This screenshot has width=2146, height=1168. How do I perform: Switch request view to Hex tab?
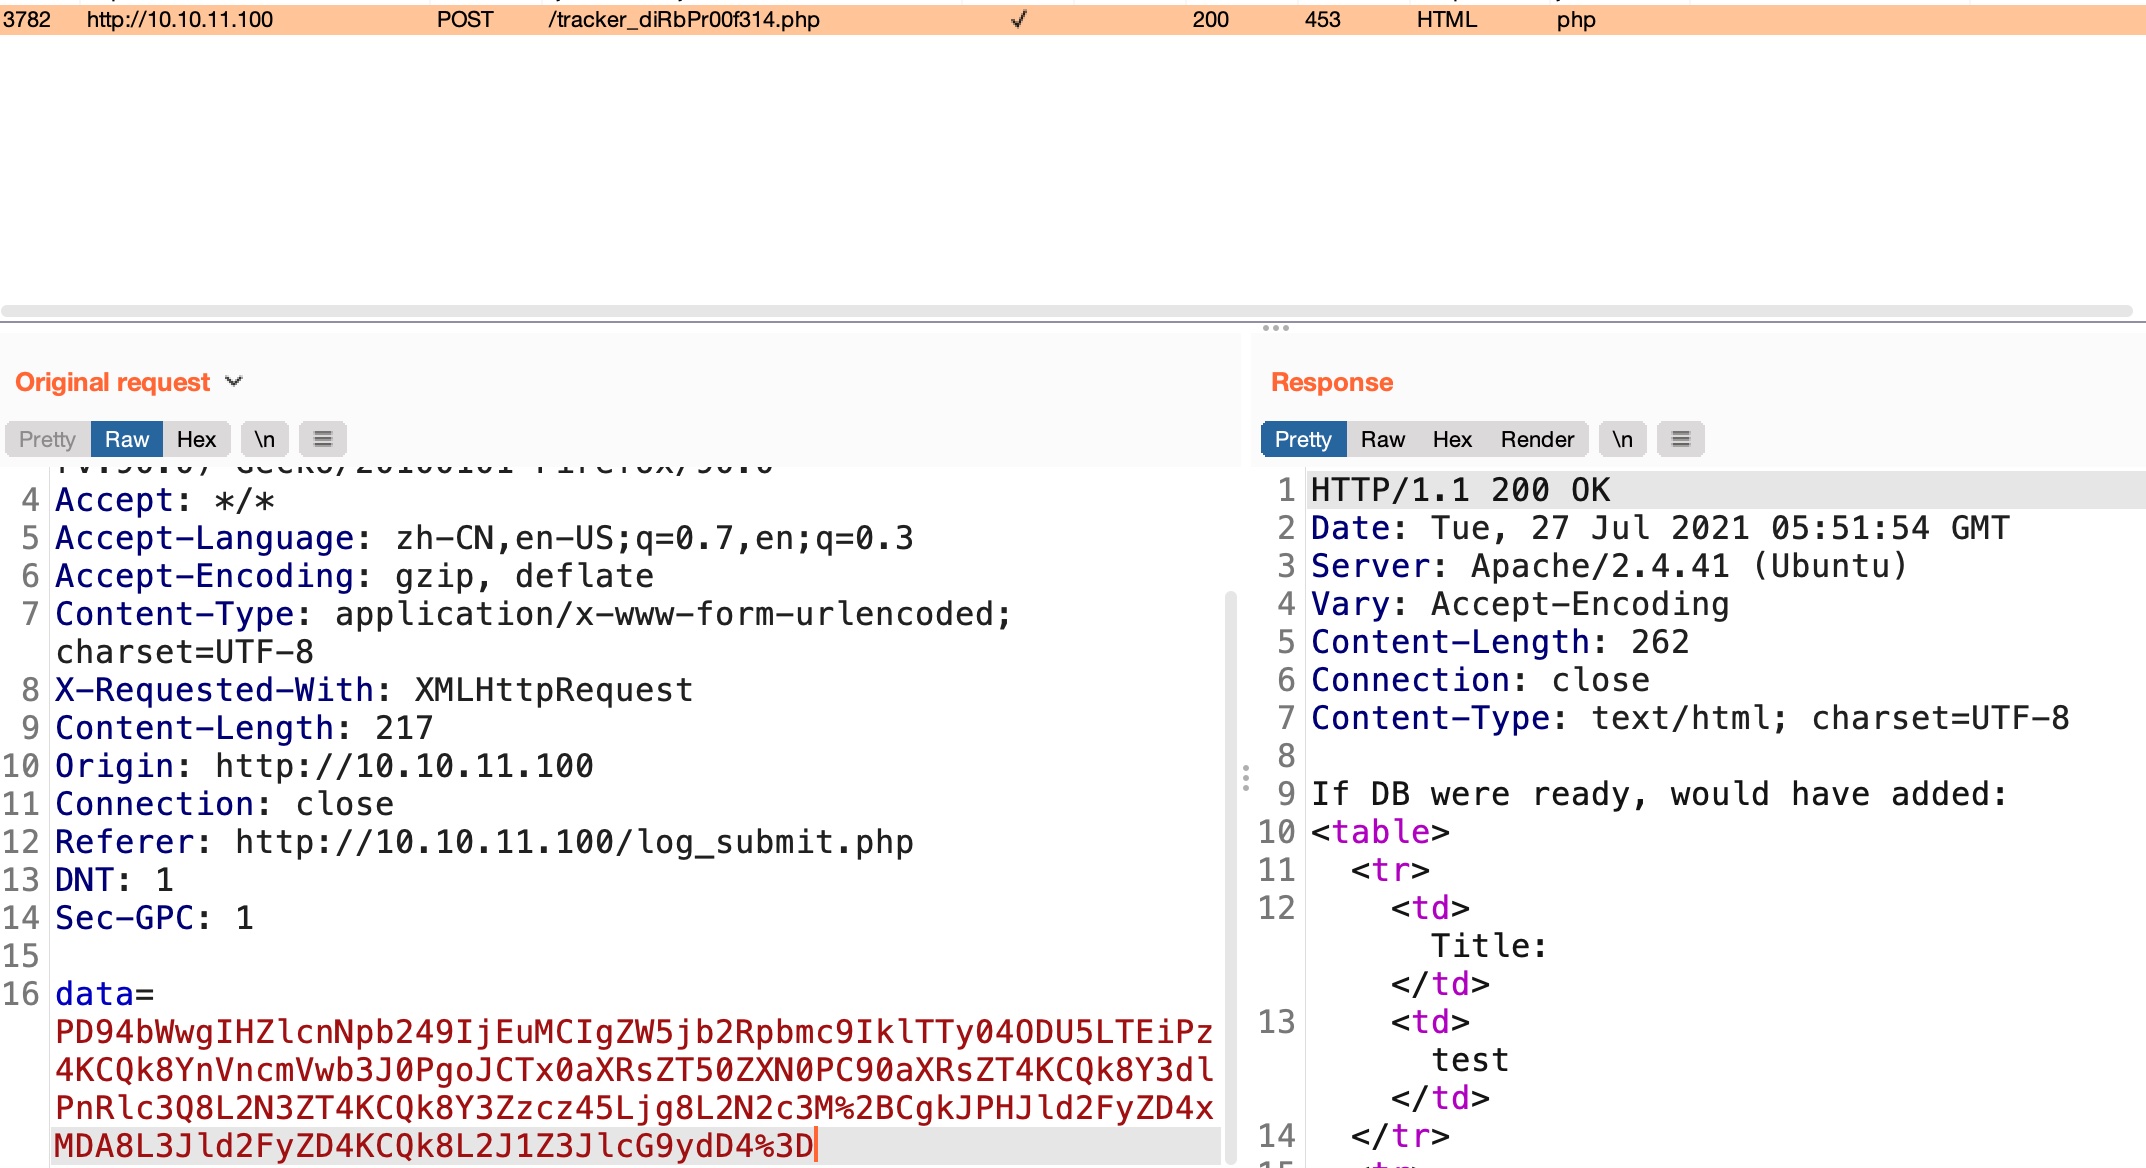[196, 439]
